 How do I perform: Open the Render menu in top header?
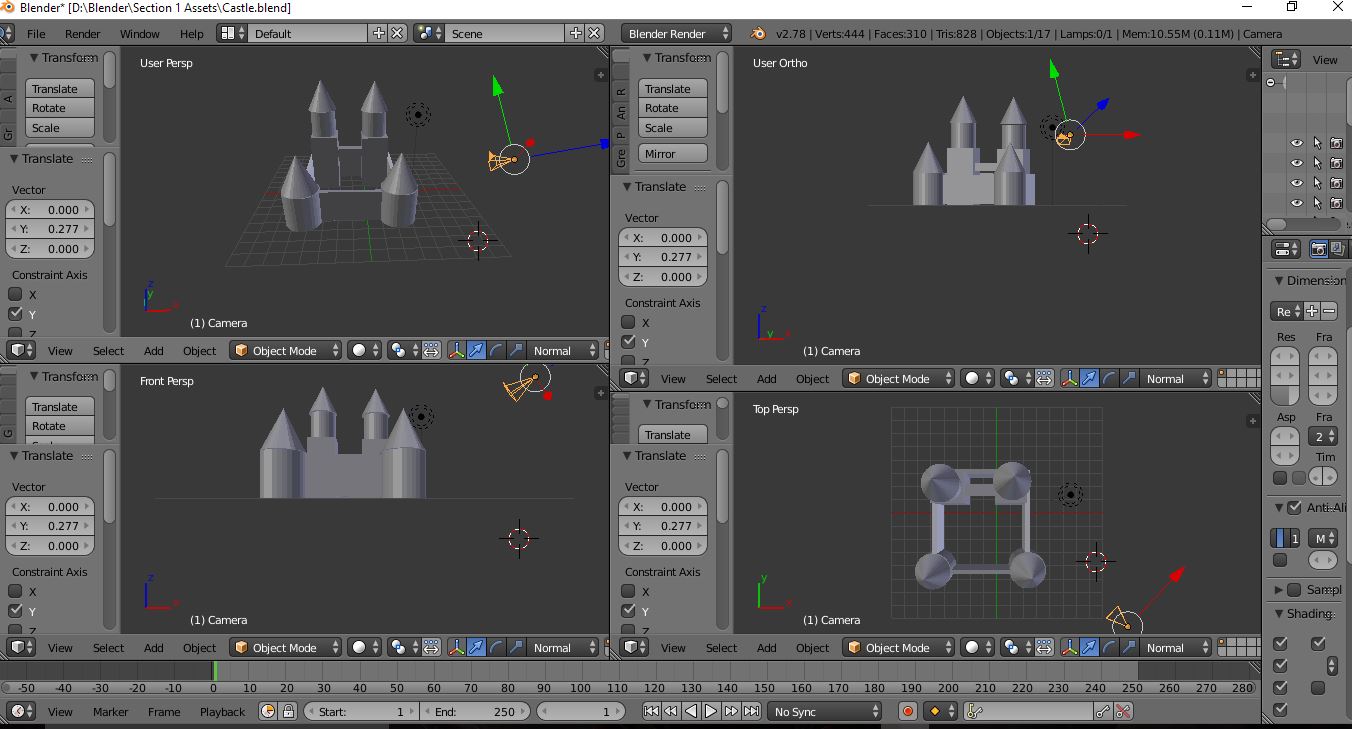click(x=83, y=33)
